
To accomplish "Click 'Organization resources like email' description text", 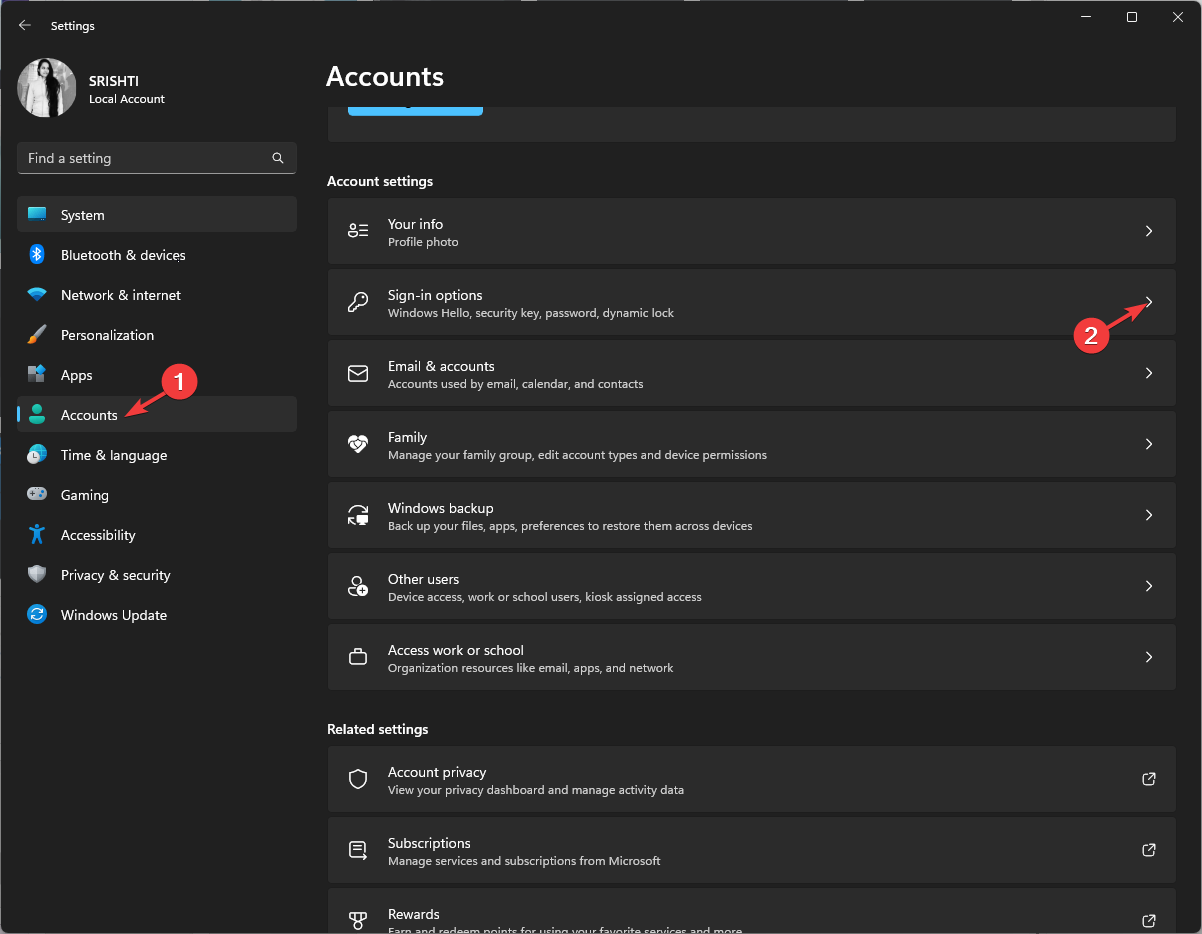I will click(531, 668).
